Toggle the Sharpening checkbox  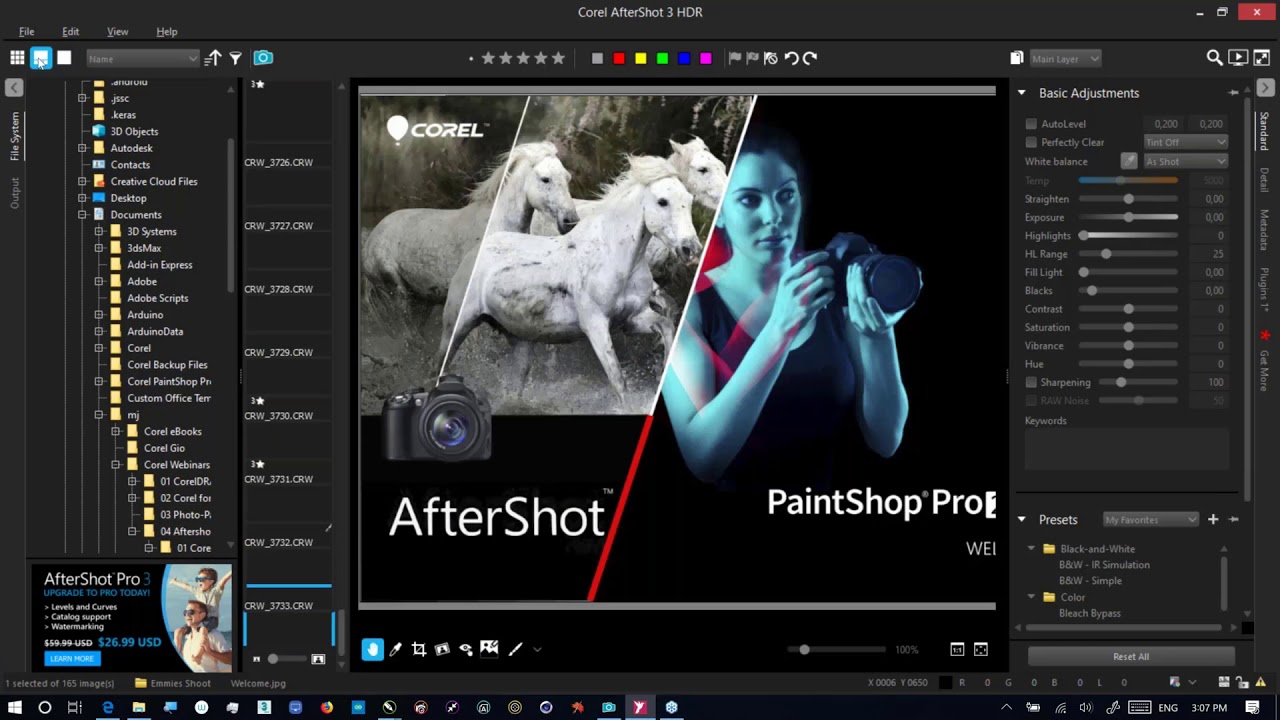[x=1031, y=382]
